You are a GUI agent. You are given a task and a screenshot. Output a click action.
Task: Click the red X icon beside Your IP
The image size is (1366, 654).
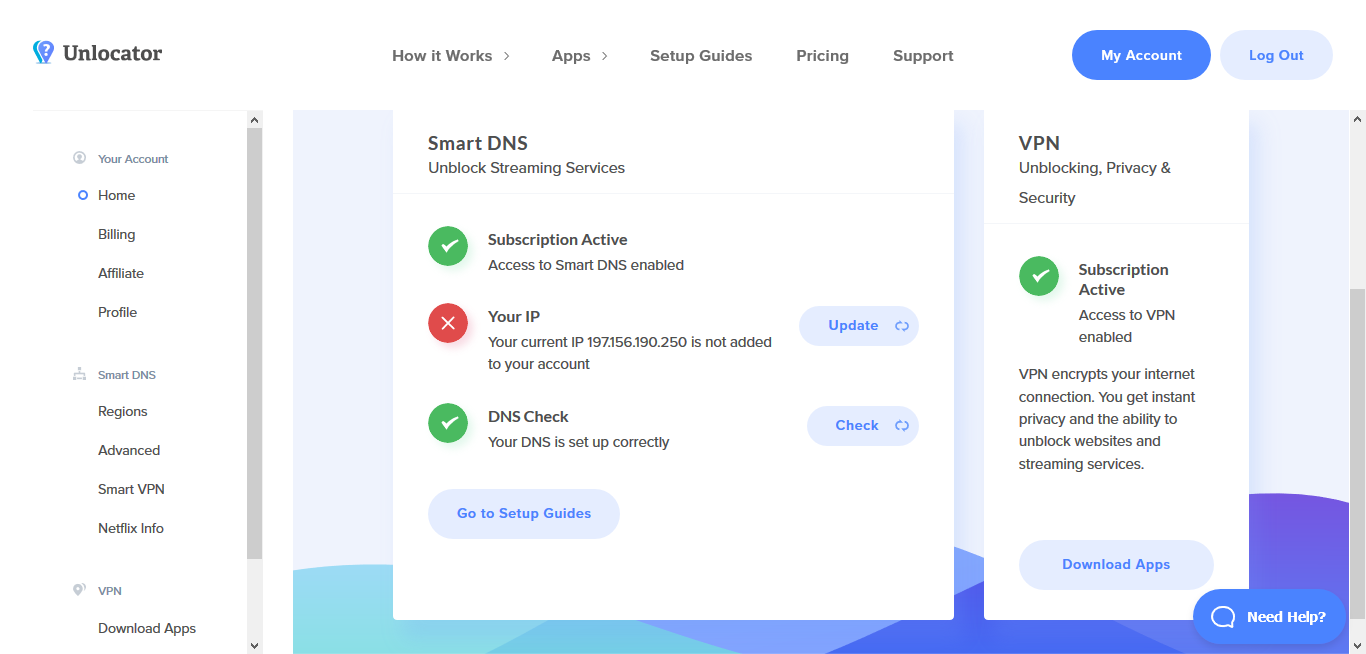(x=448, y=323)
